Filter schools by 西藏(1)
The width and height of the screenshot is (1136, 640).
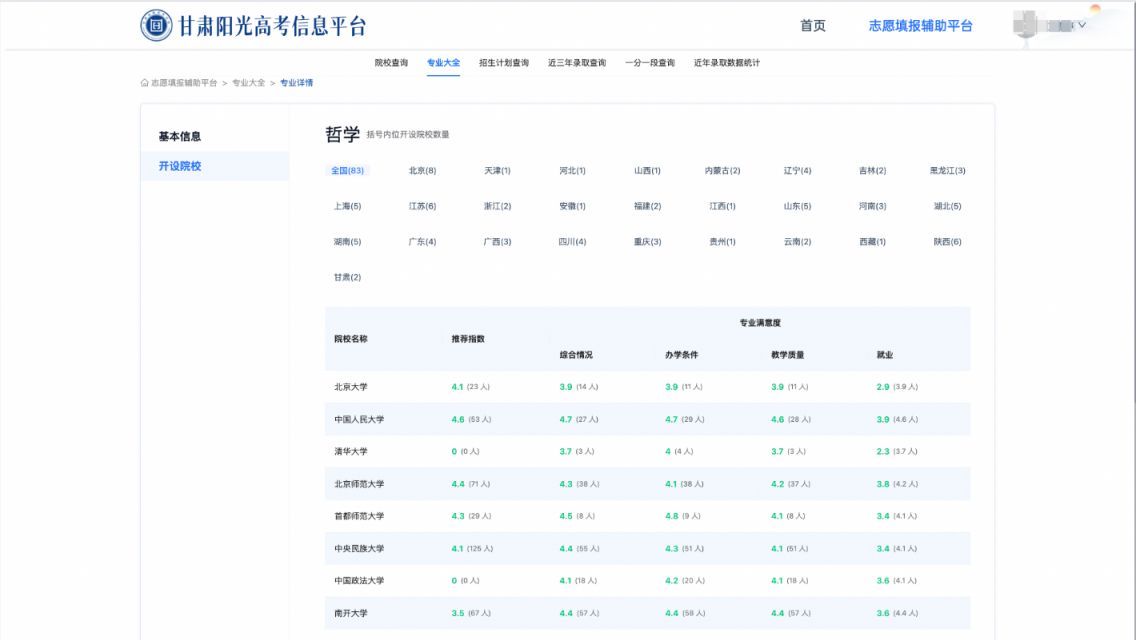(x=872, y=241)
